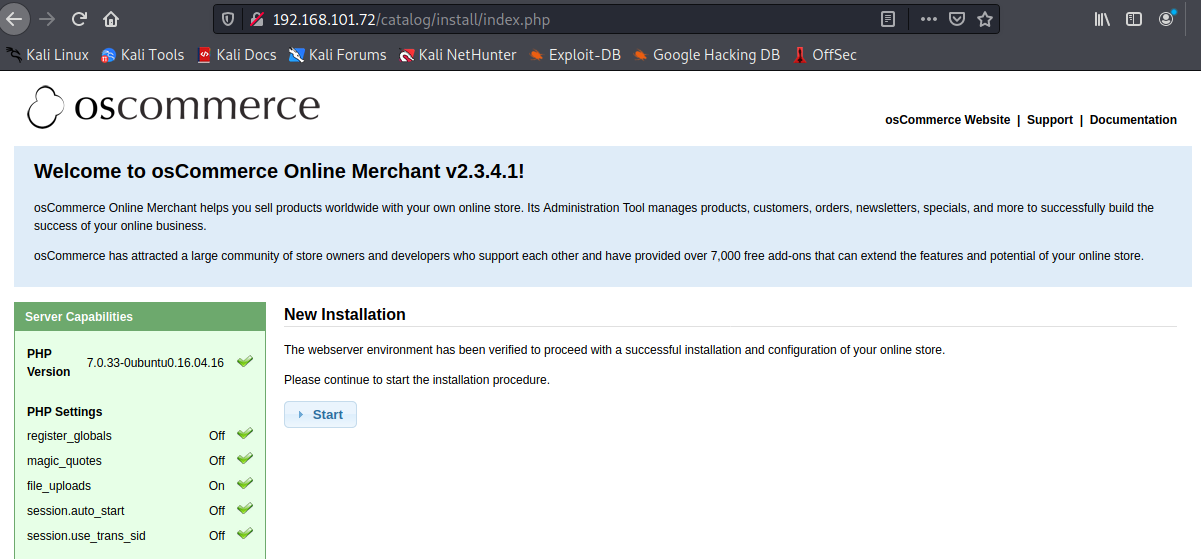Reload the current page
Image resolution: width=1201 pixels, height=559 pixels.
pyautogui.click(x=79, y=19)
